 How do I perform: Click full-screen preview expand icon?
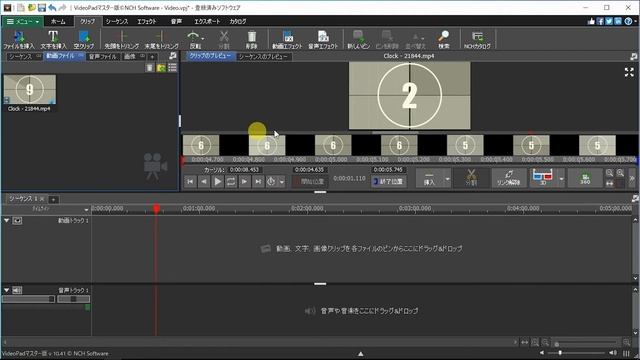coord(629,72)
